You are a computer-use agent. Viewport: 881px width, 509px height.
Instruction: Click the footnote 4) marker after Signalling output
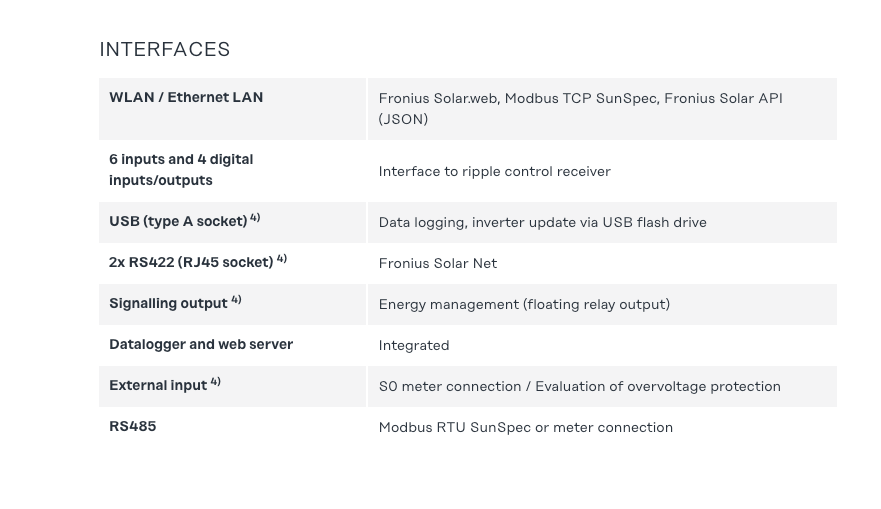tap(236, 299)
